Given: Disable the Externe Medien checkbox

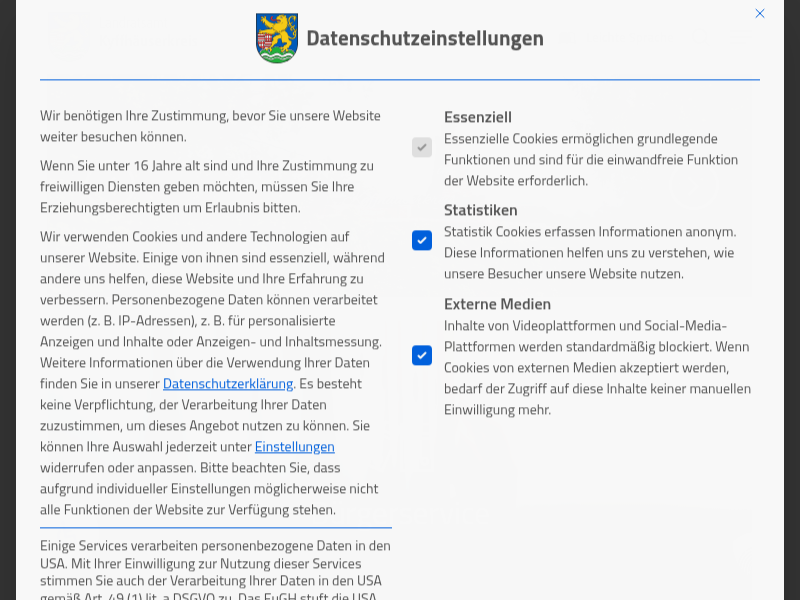Looking at the screenshot, I should (422, 355).
